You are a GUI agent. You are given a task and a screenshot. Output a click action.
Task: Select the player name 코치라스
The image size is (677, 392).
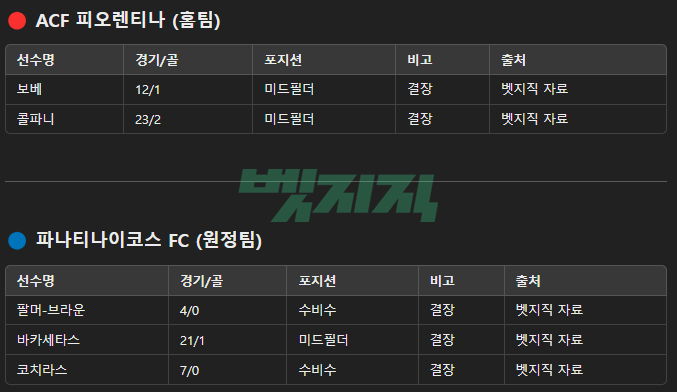point(42,370)
